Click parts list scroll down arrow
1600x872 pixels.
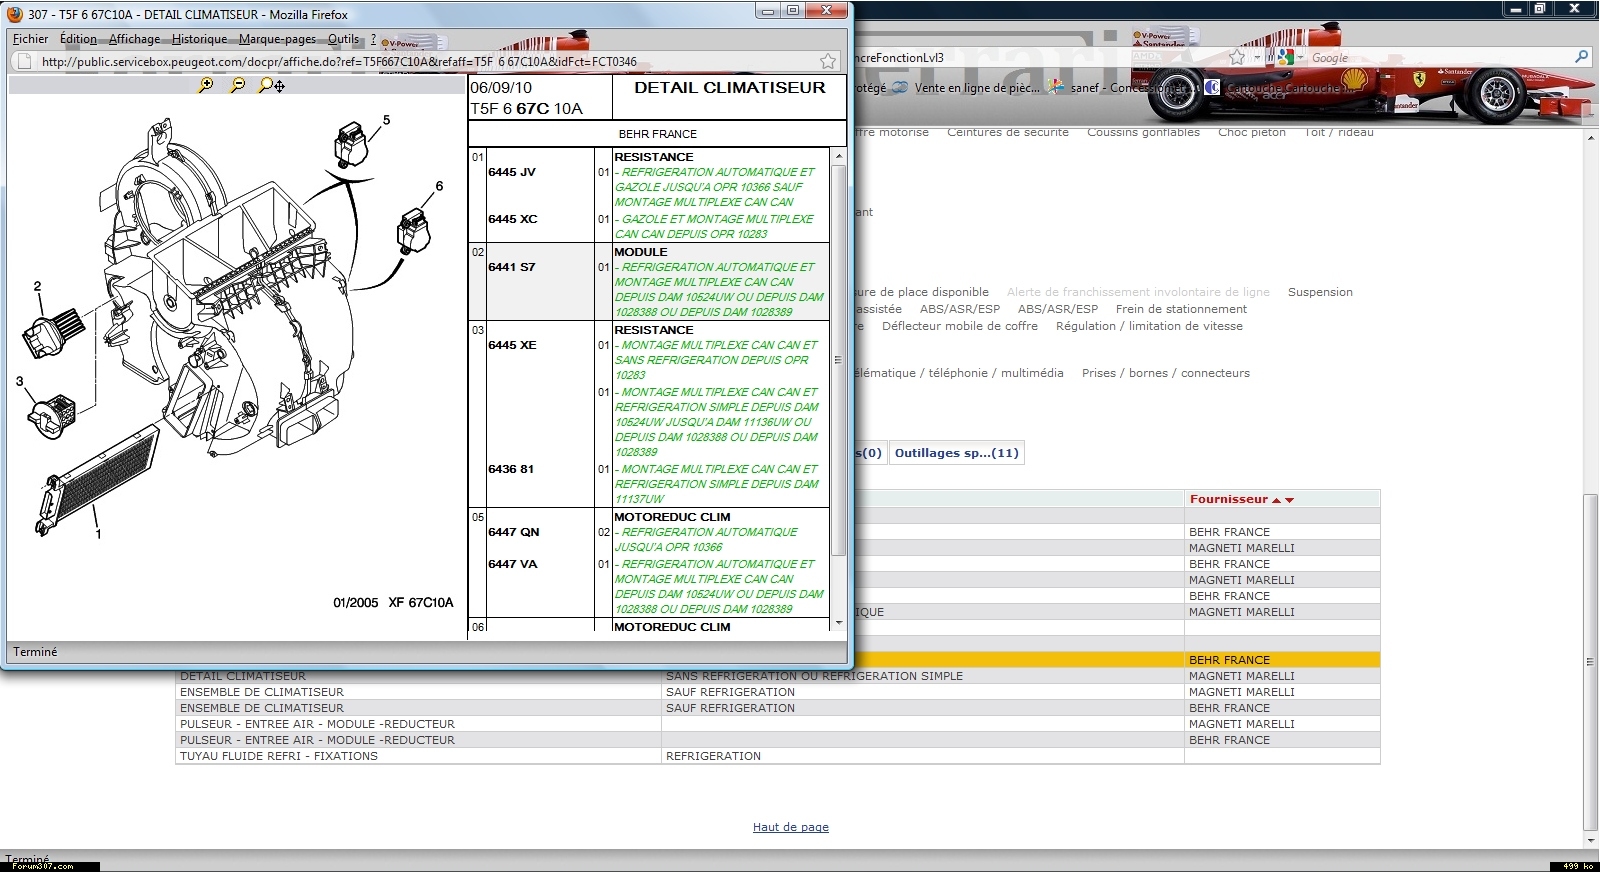[839, 622]
